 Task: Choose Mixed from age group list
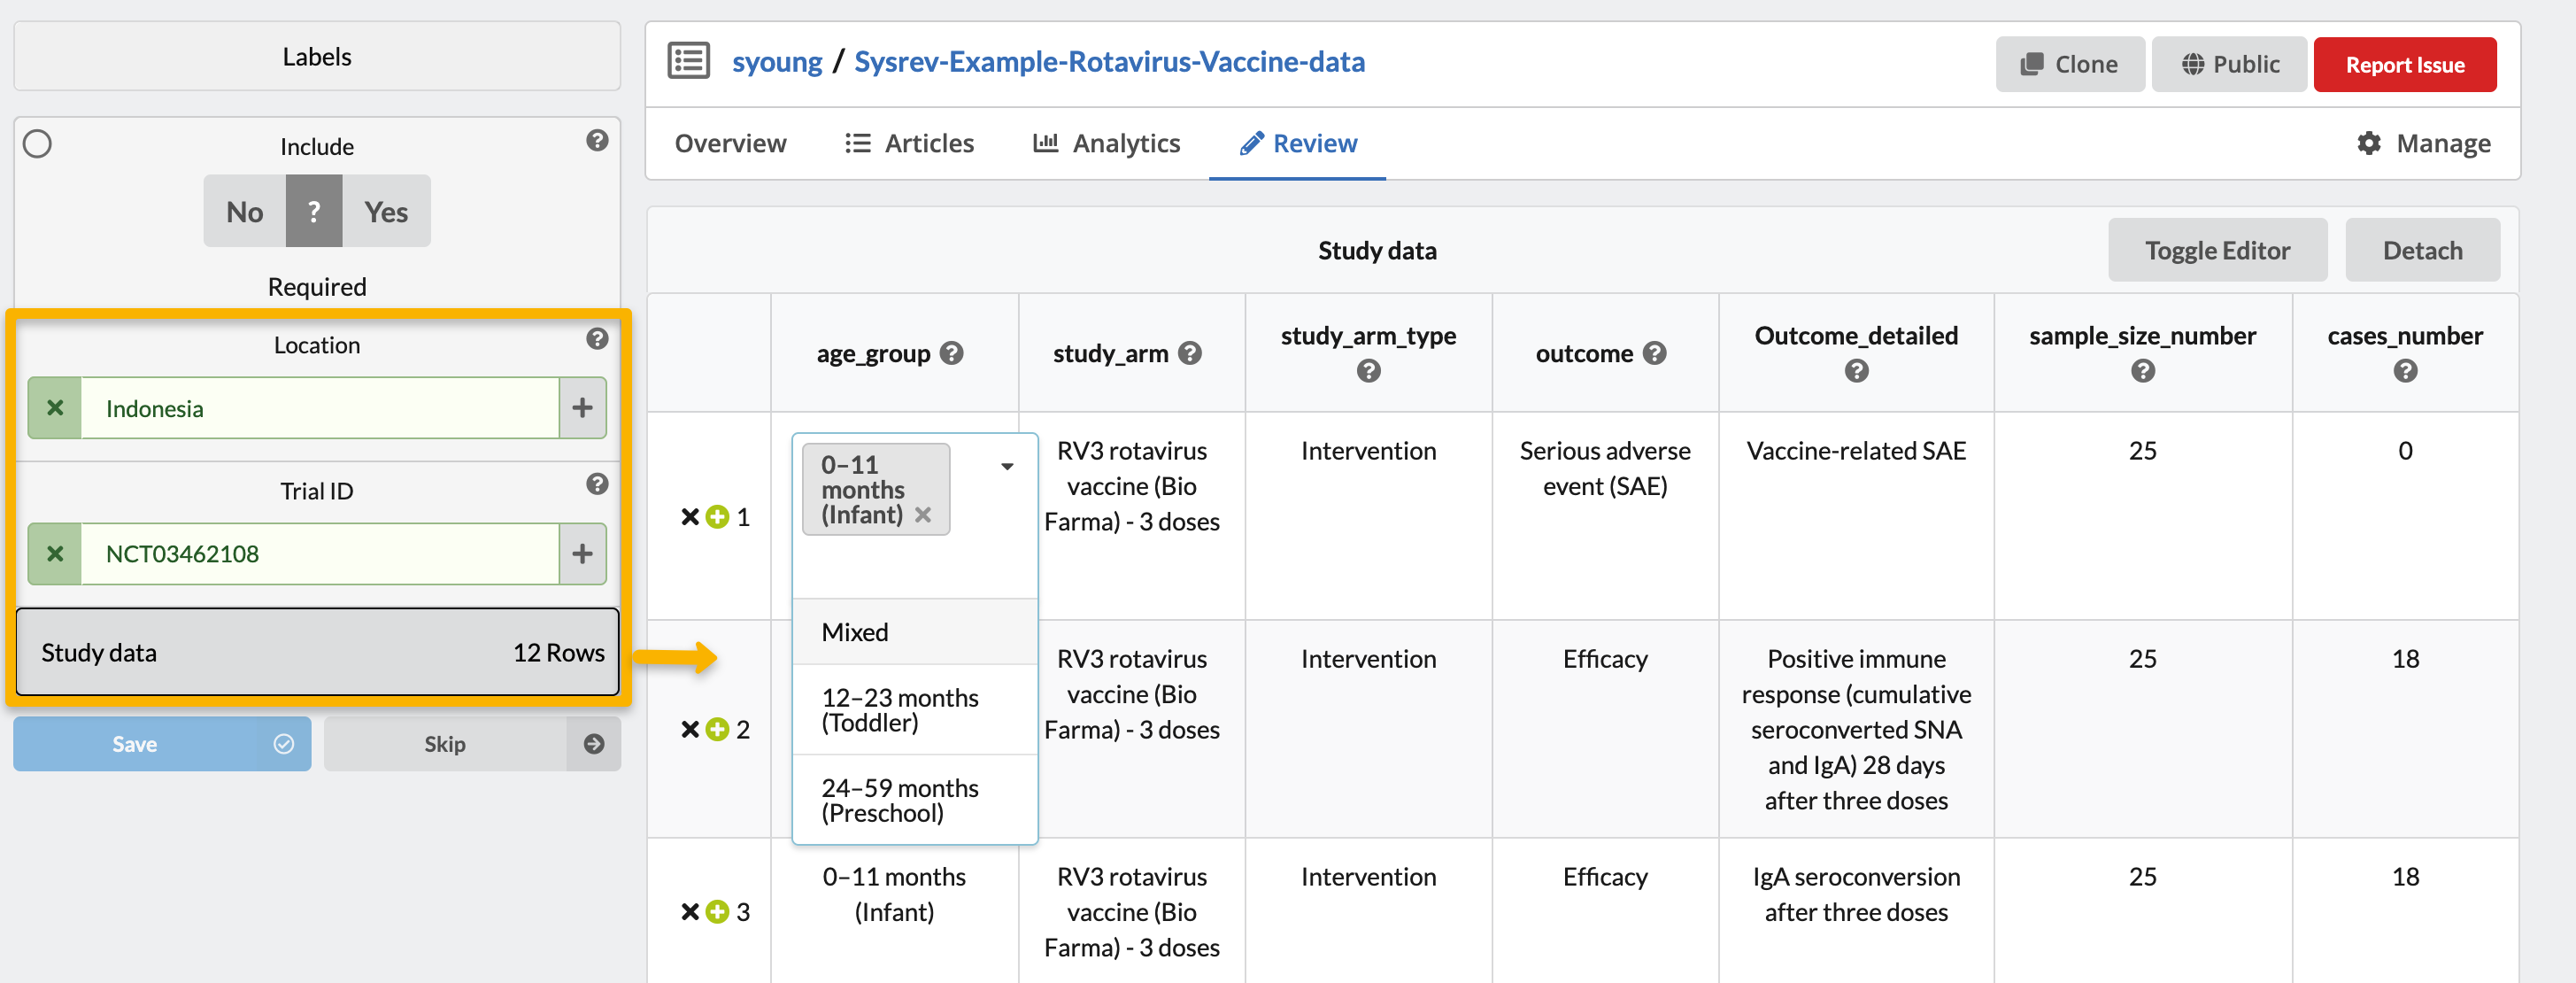pos(855,632)
